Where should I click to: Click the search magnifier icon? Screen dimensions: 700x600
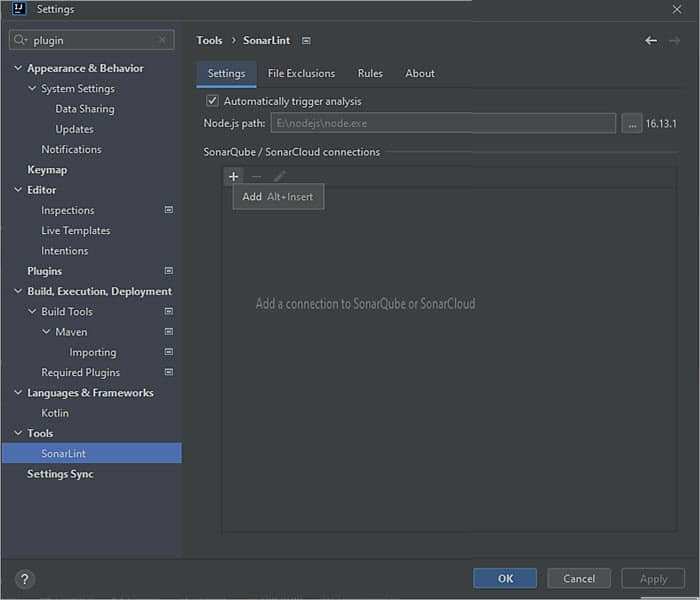(20, 40)
